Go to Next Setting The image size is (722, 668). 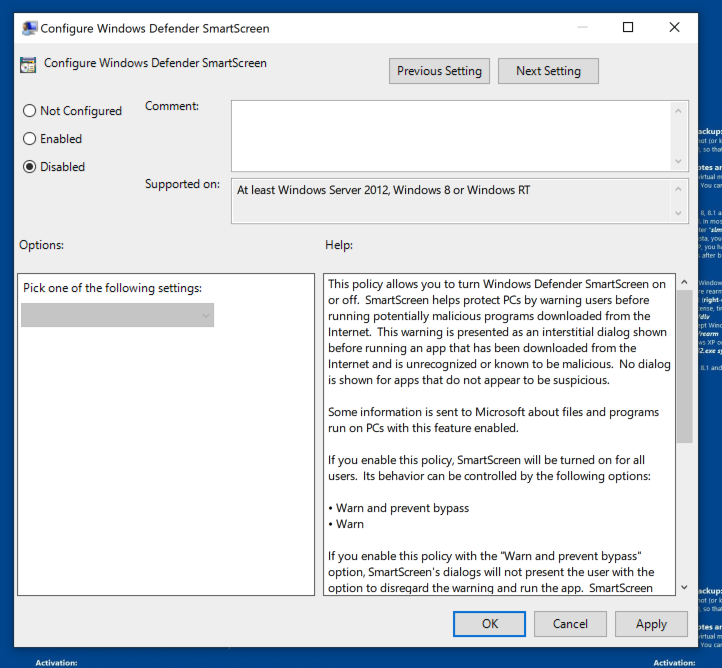(x=548, y=71)
